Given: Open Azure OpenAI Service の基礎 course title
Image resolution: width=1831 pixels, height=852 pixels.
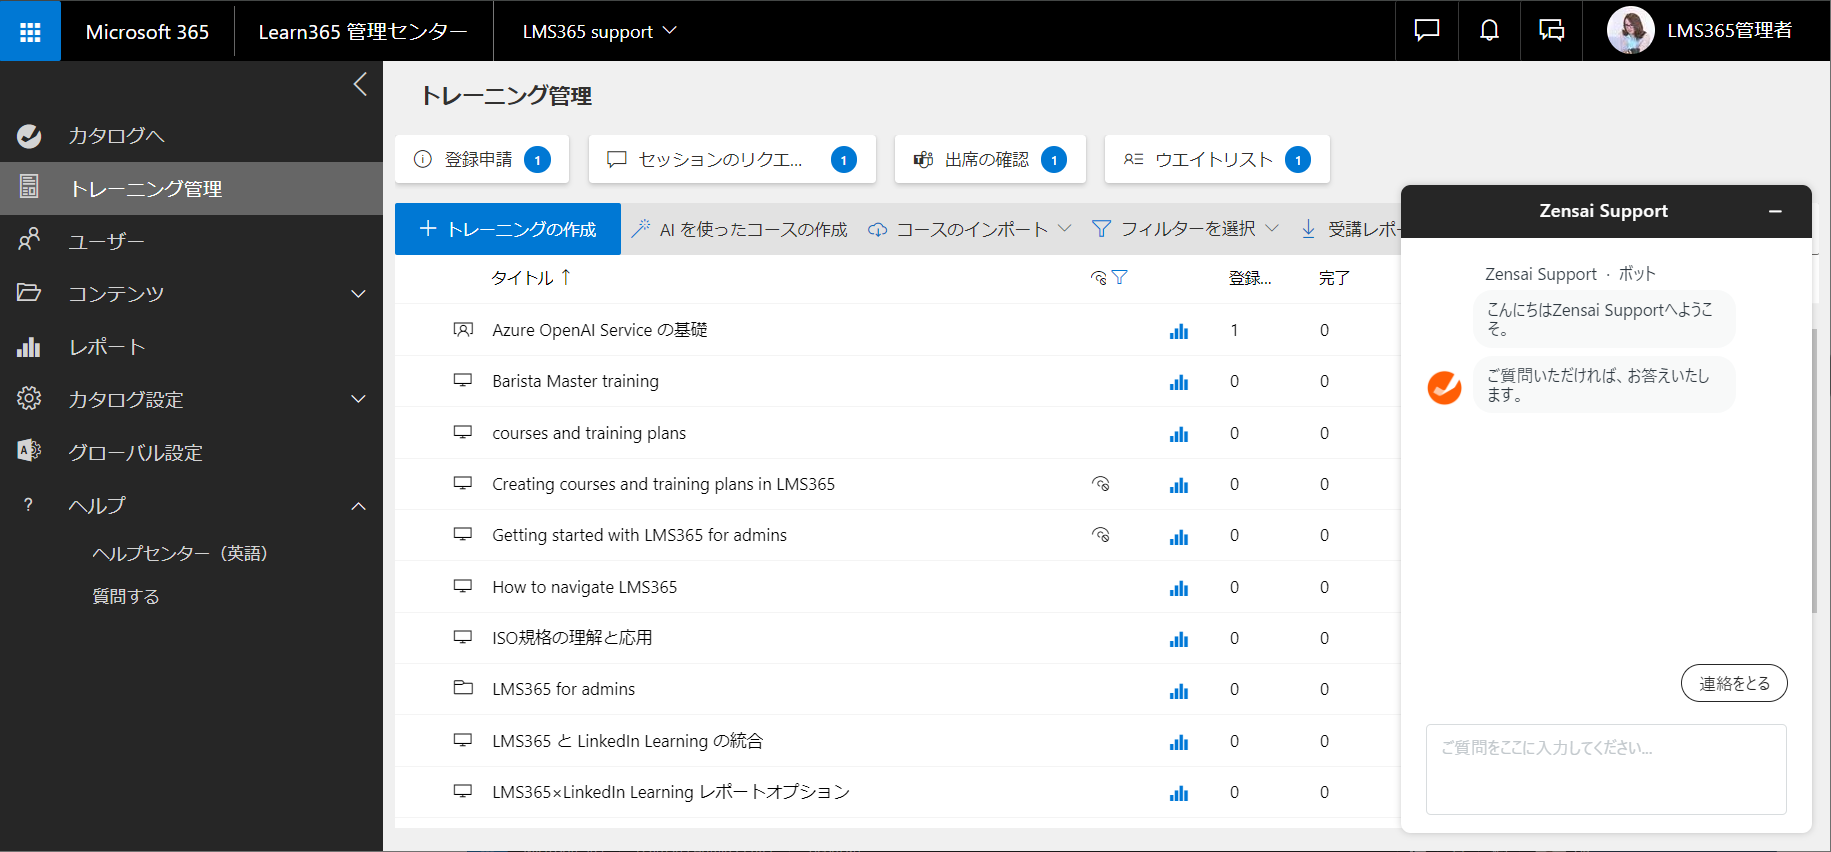Looking at the screenshot, I should coord(599,330).
